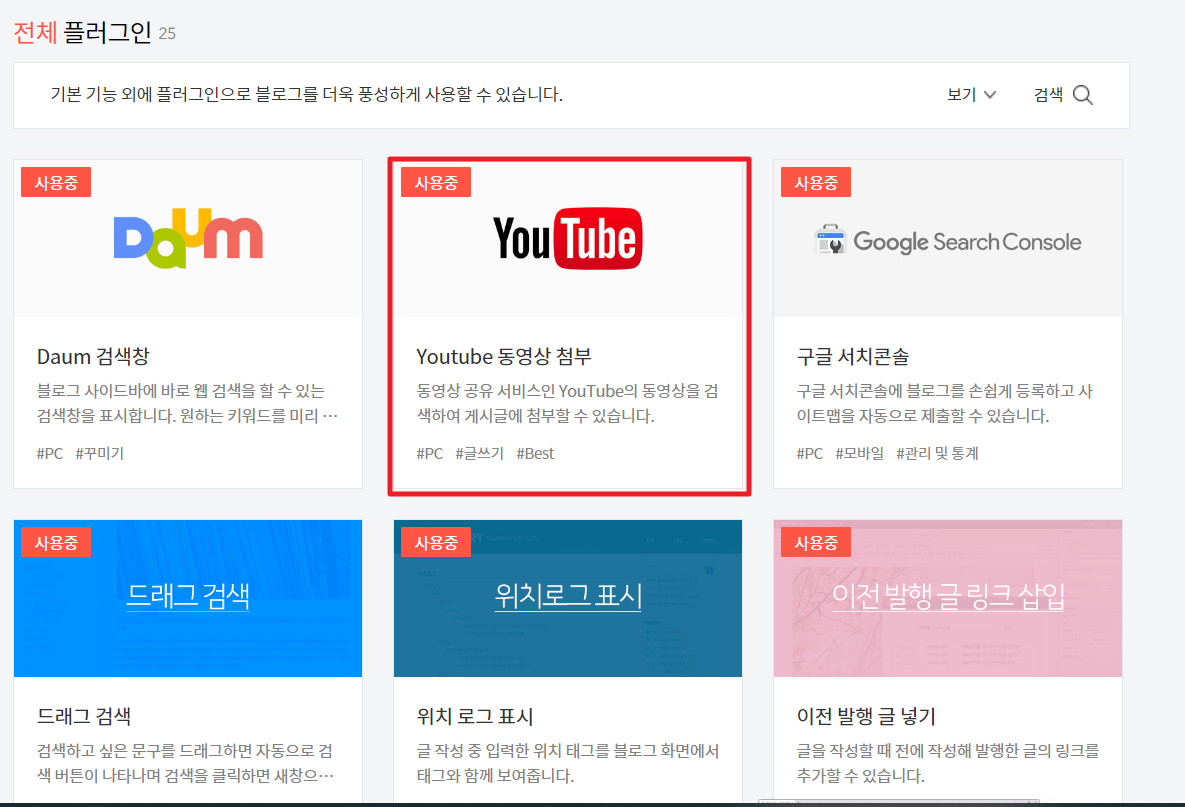Click the 위치로그 표시 banner image

click(568, 598)
